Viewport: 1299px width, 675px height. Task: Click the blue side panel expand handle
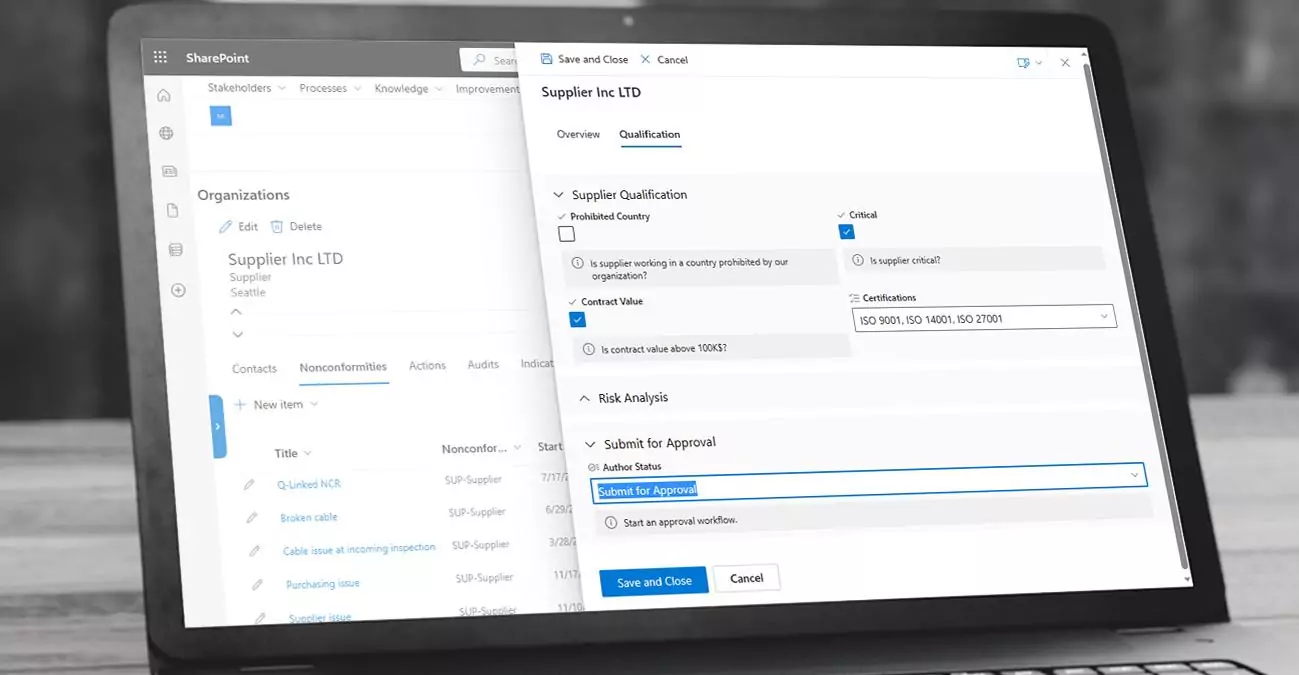coord(217,426)
